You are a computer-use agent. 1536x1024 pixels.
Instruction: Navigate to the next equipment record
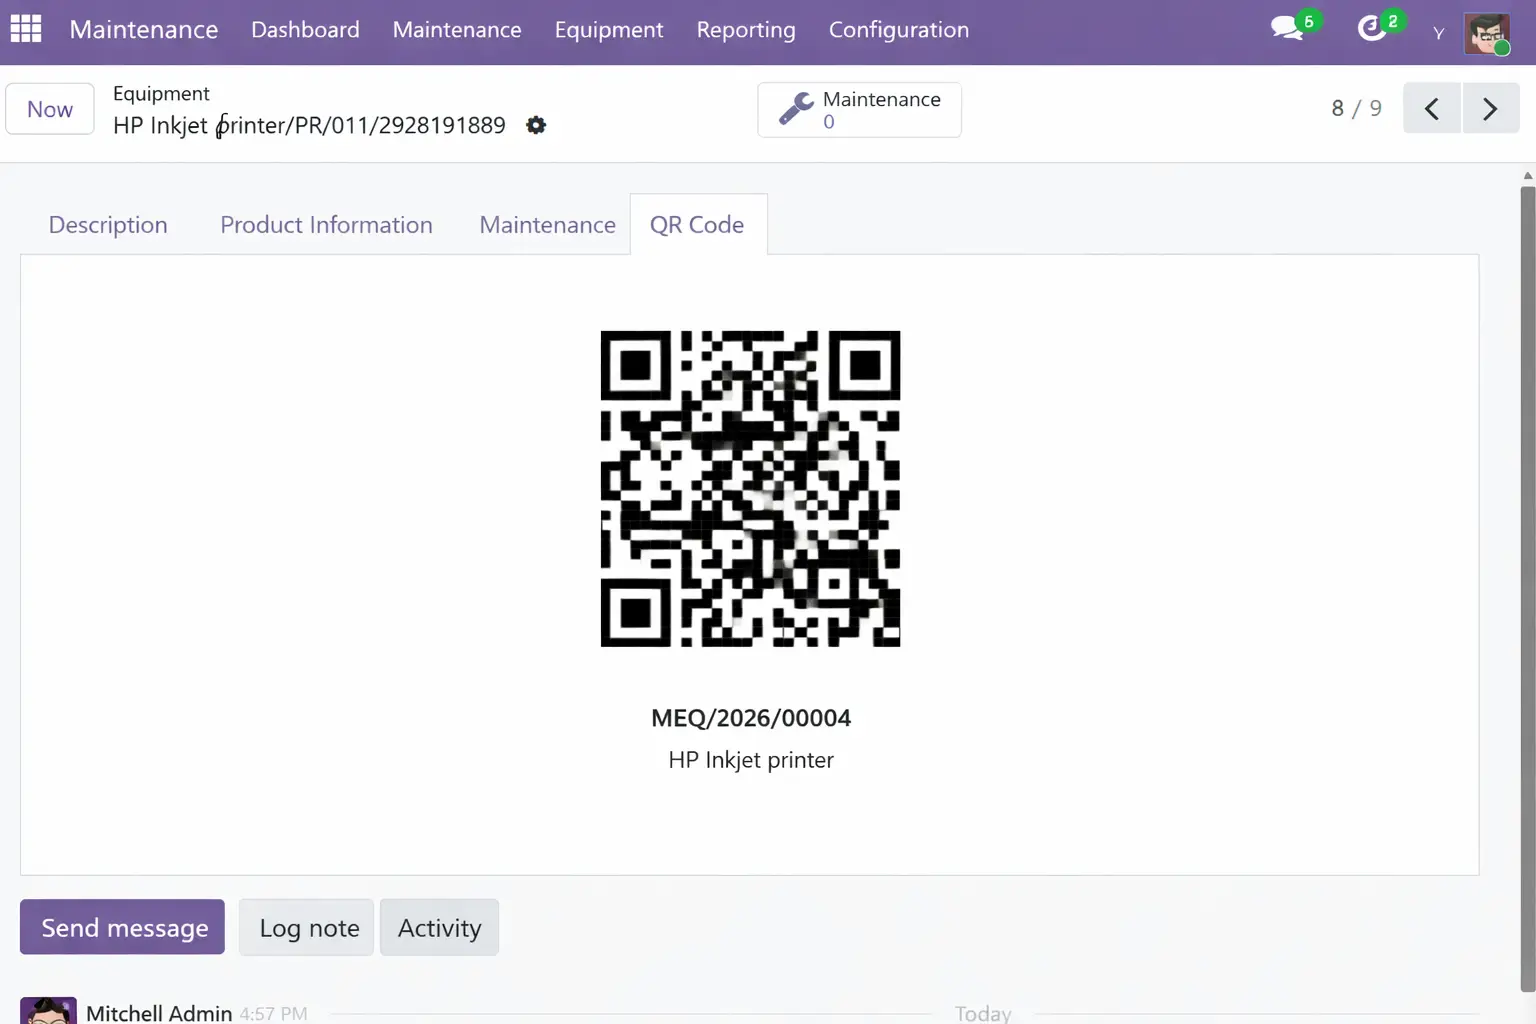coord(1490,108)
